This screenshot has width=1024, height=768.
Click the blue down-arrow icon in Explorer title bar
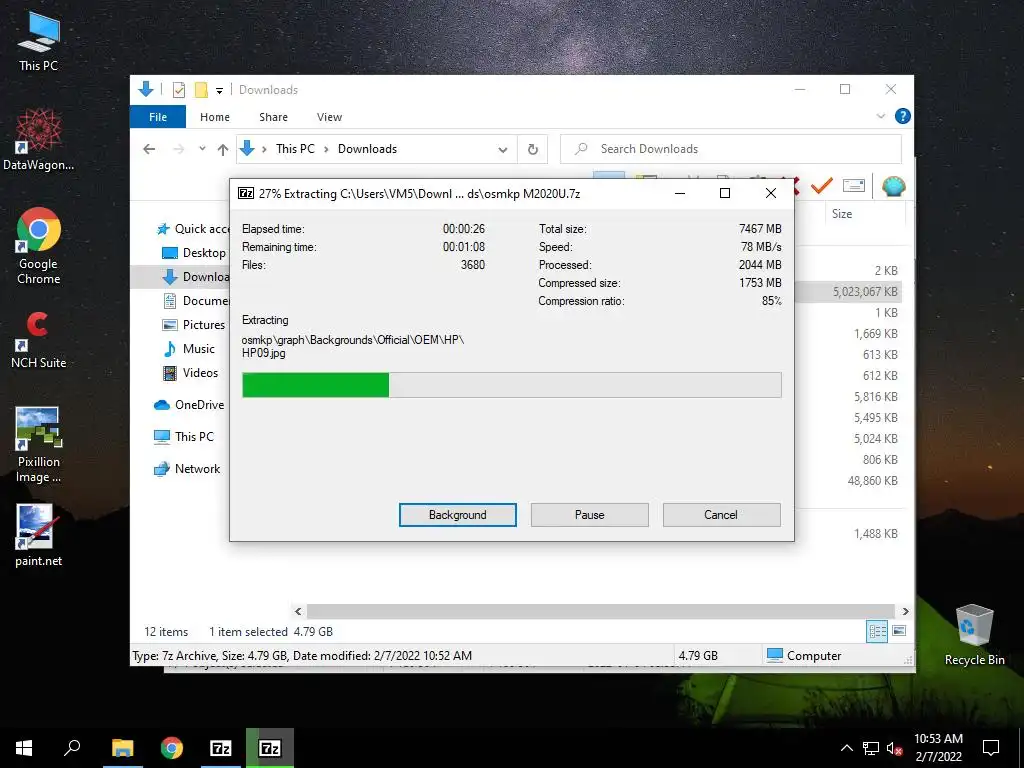tap(146, 89)
